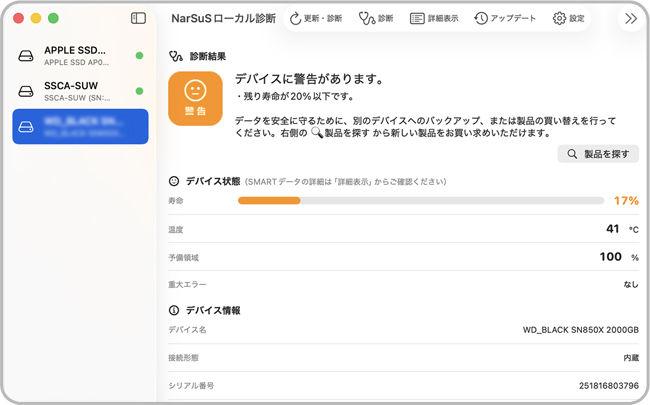Click the 接続形態 value 内蔵
The width and height of the screenshot is (650, 405).
[x=631, y=358]
